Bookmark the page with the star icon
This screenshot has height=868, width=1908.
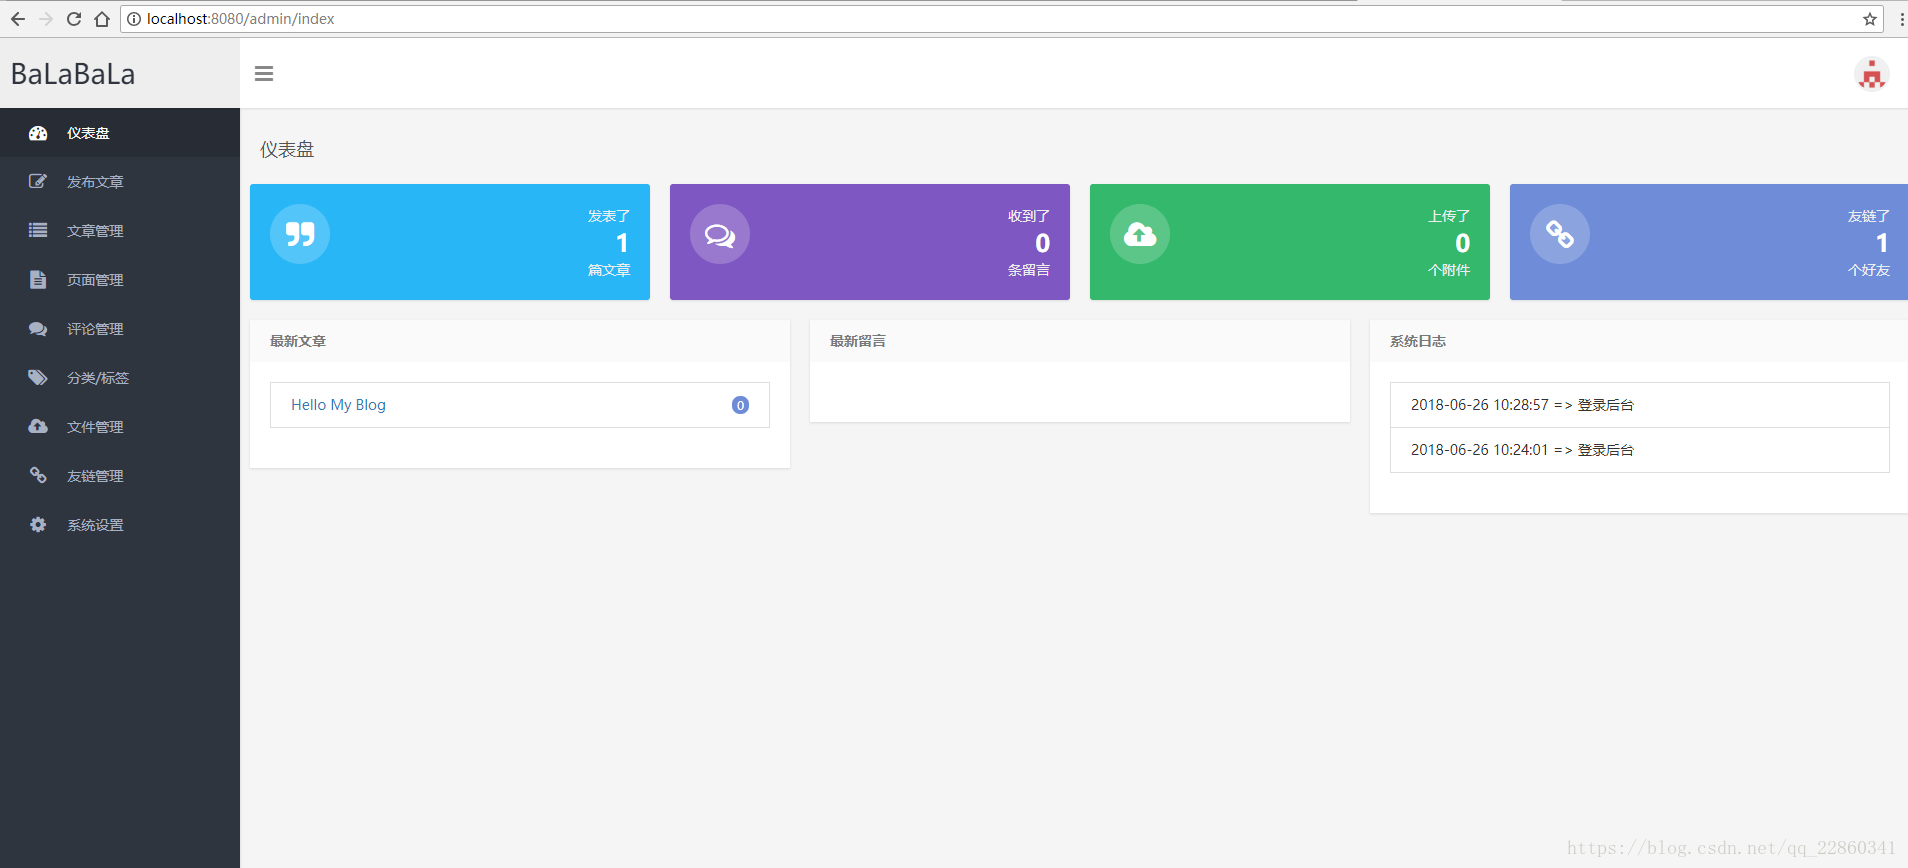coord(1869,19)
